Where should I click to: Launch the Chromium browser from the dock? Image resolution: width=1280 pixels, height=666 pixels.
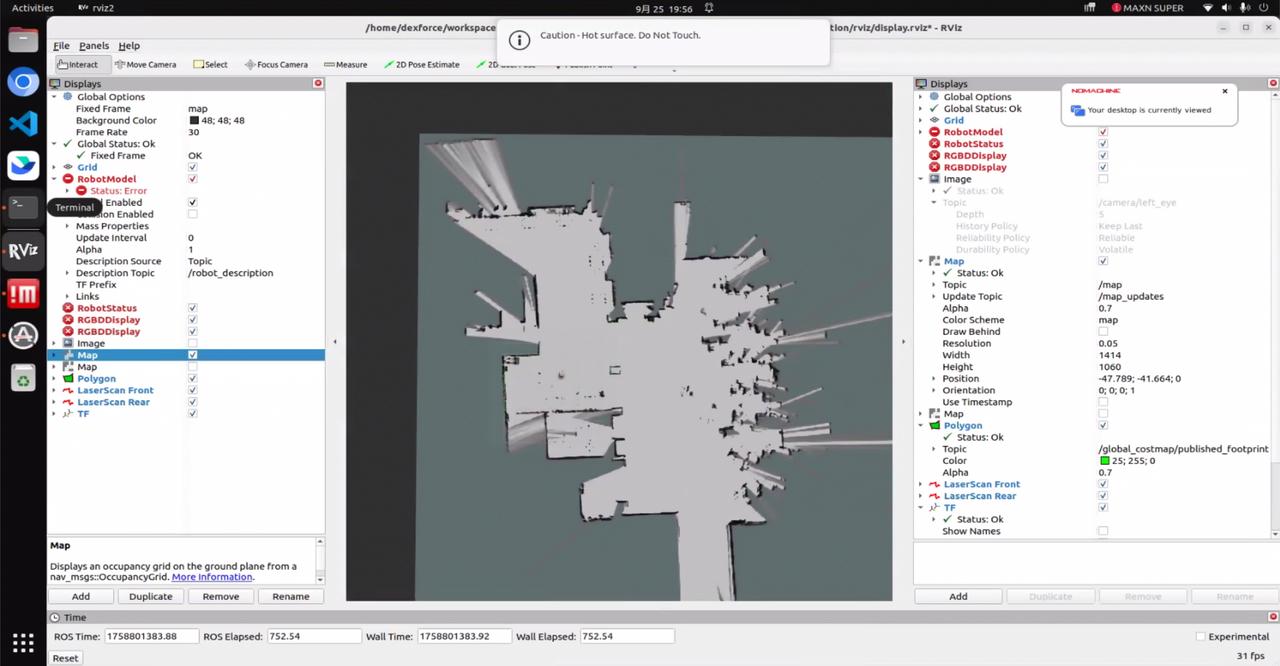coord(23,82)
